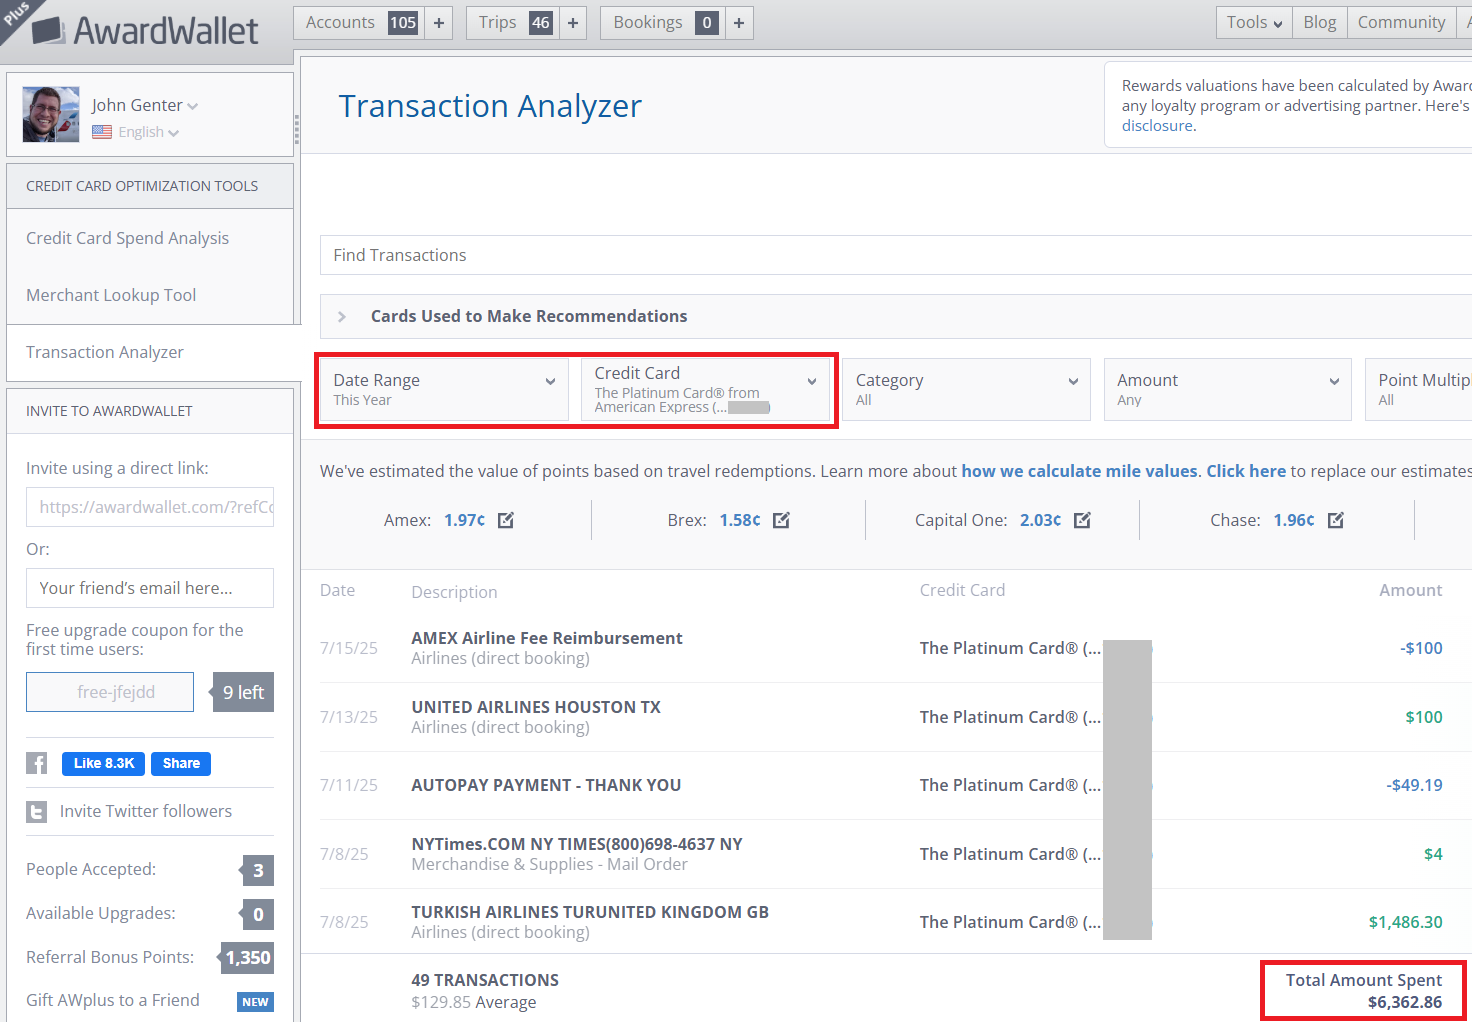Viewport: 1472px width, 1022px height.
Task: Switch to the Bookings tab
Action: [x=648, y=22]
